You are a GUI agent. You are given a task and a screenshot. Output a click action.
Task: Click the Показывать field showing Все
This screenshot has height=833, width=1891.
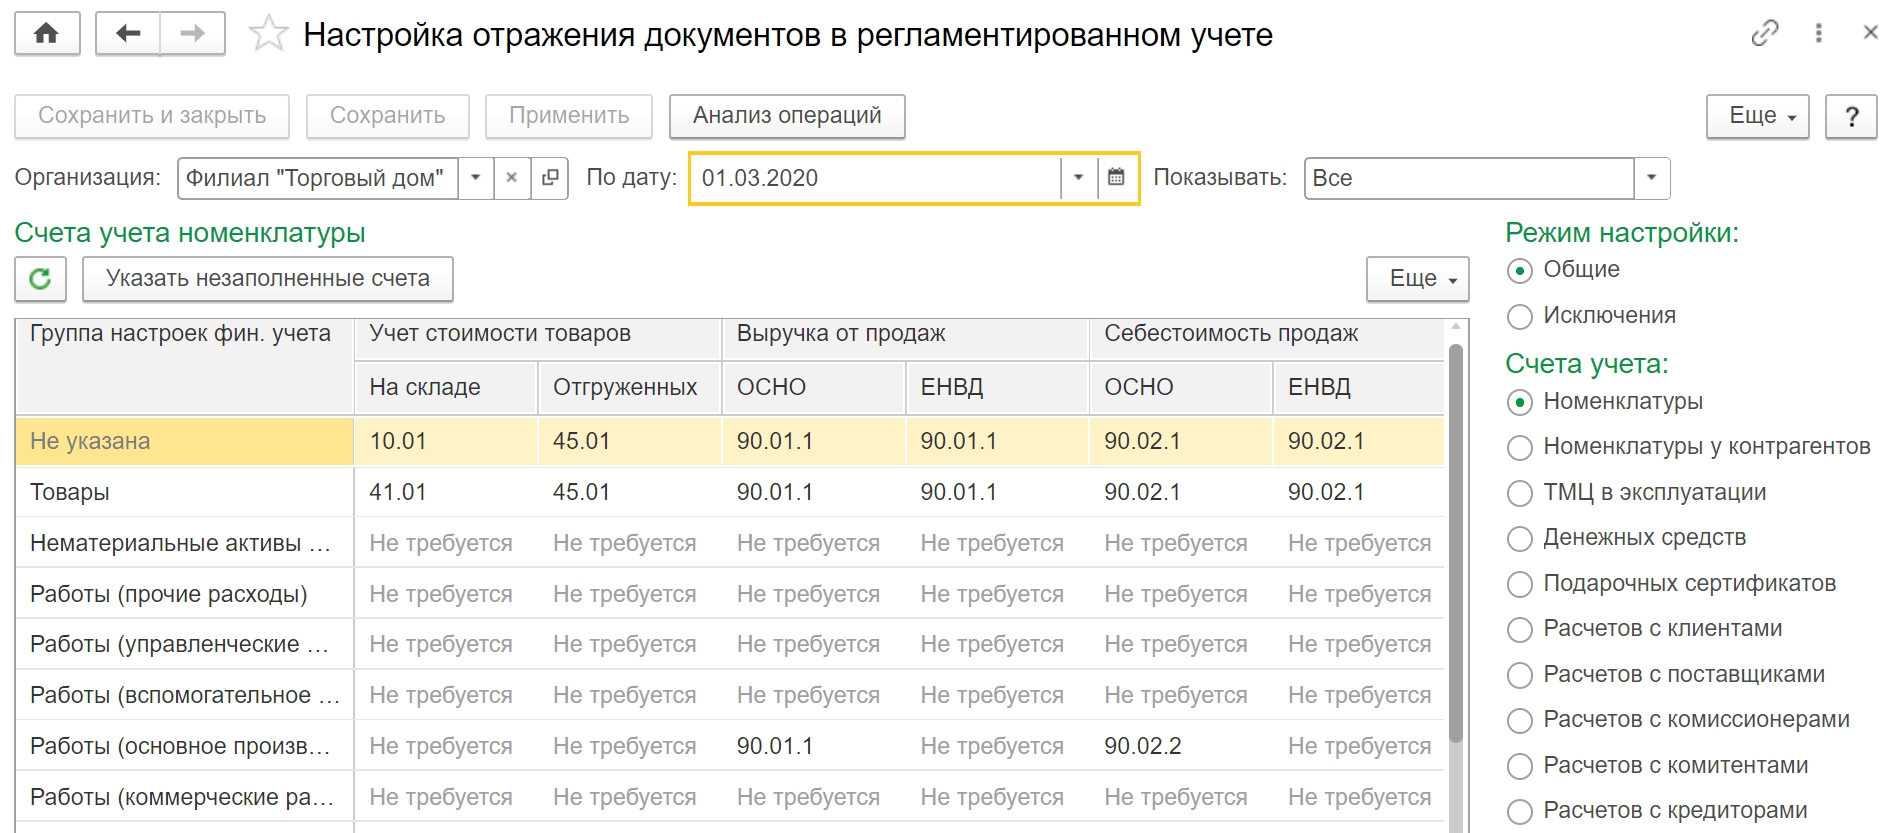click(1469, 178)
